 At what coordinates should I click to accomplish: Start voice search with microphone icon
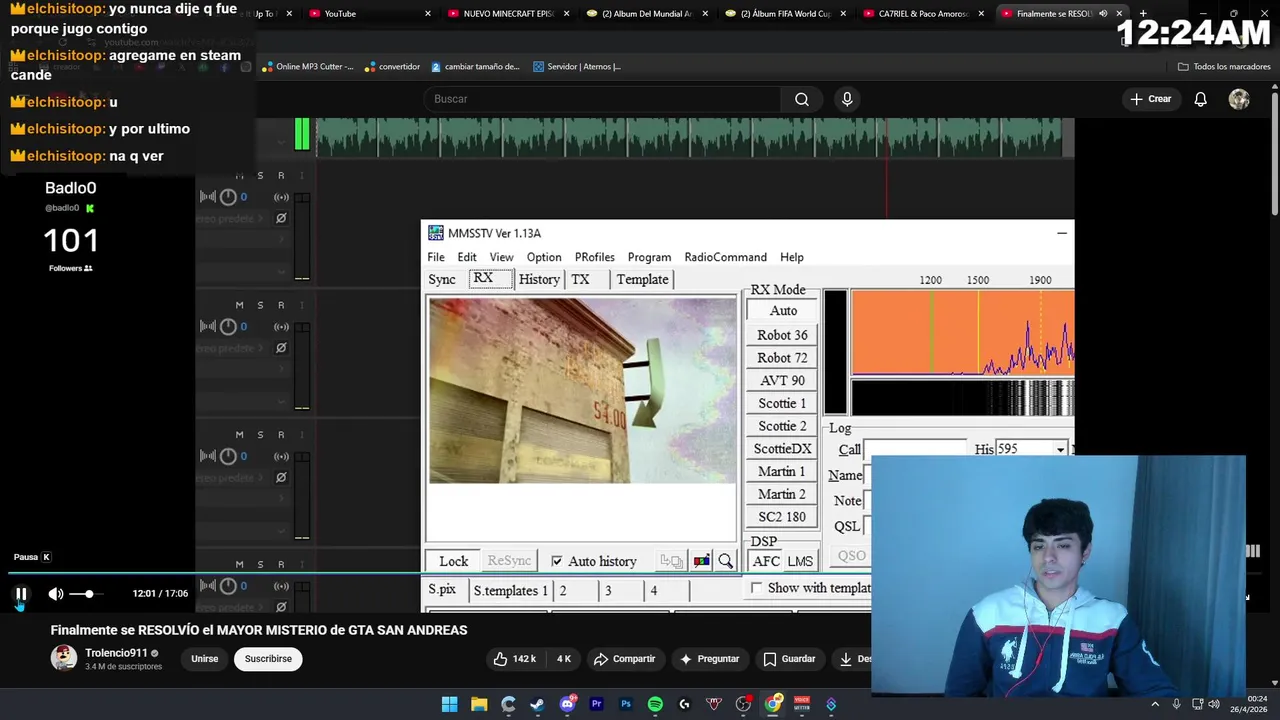tap(847, 99)
